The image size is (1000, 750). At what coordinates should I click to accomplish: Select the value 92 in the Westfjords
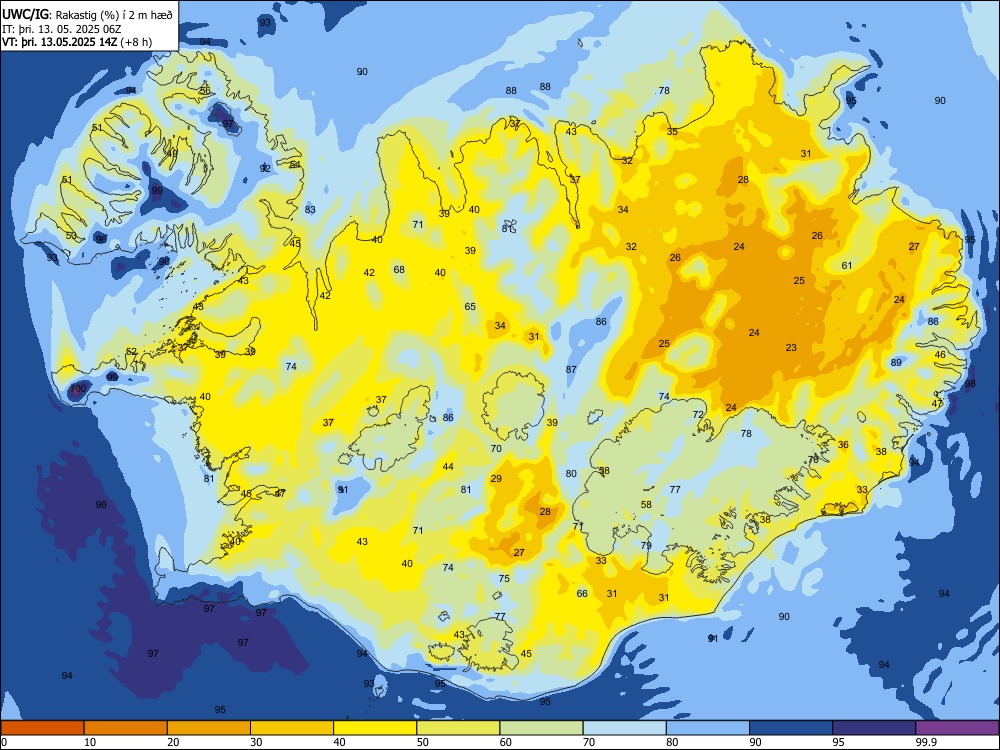tap(265, 168)
